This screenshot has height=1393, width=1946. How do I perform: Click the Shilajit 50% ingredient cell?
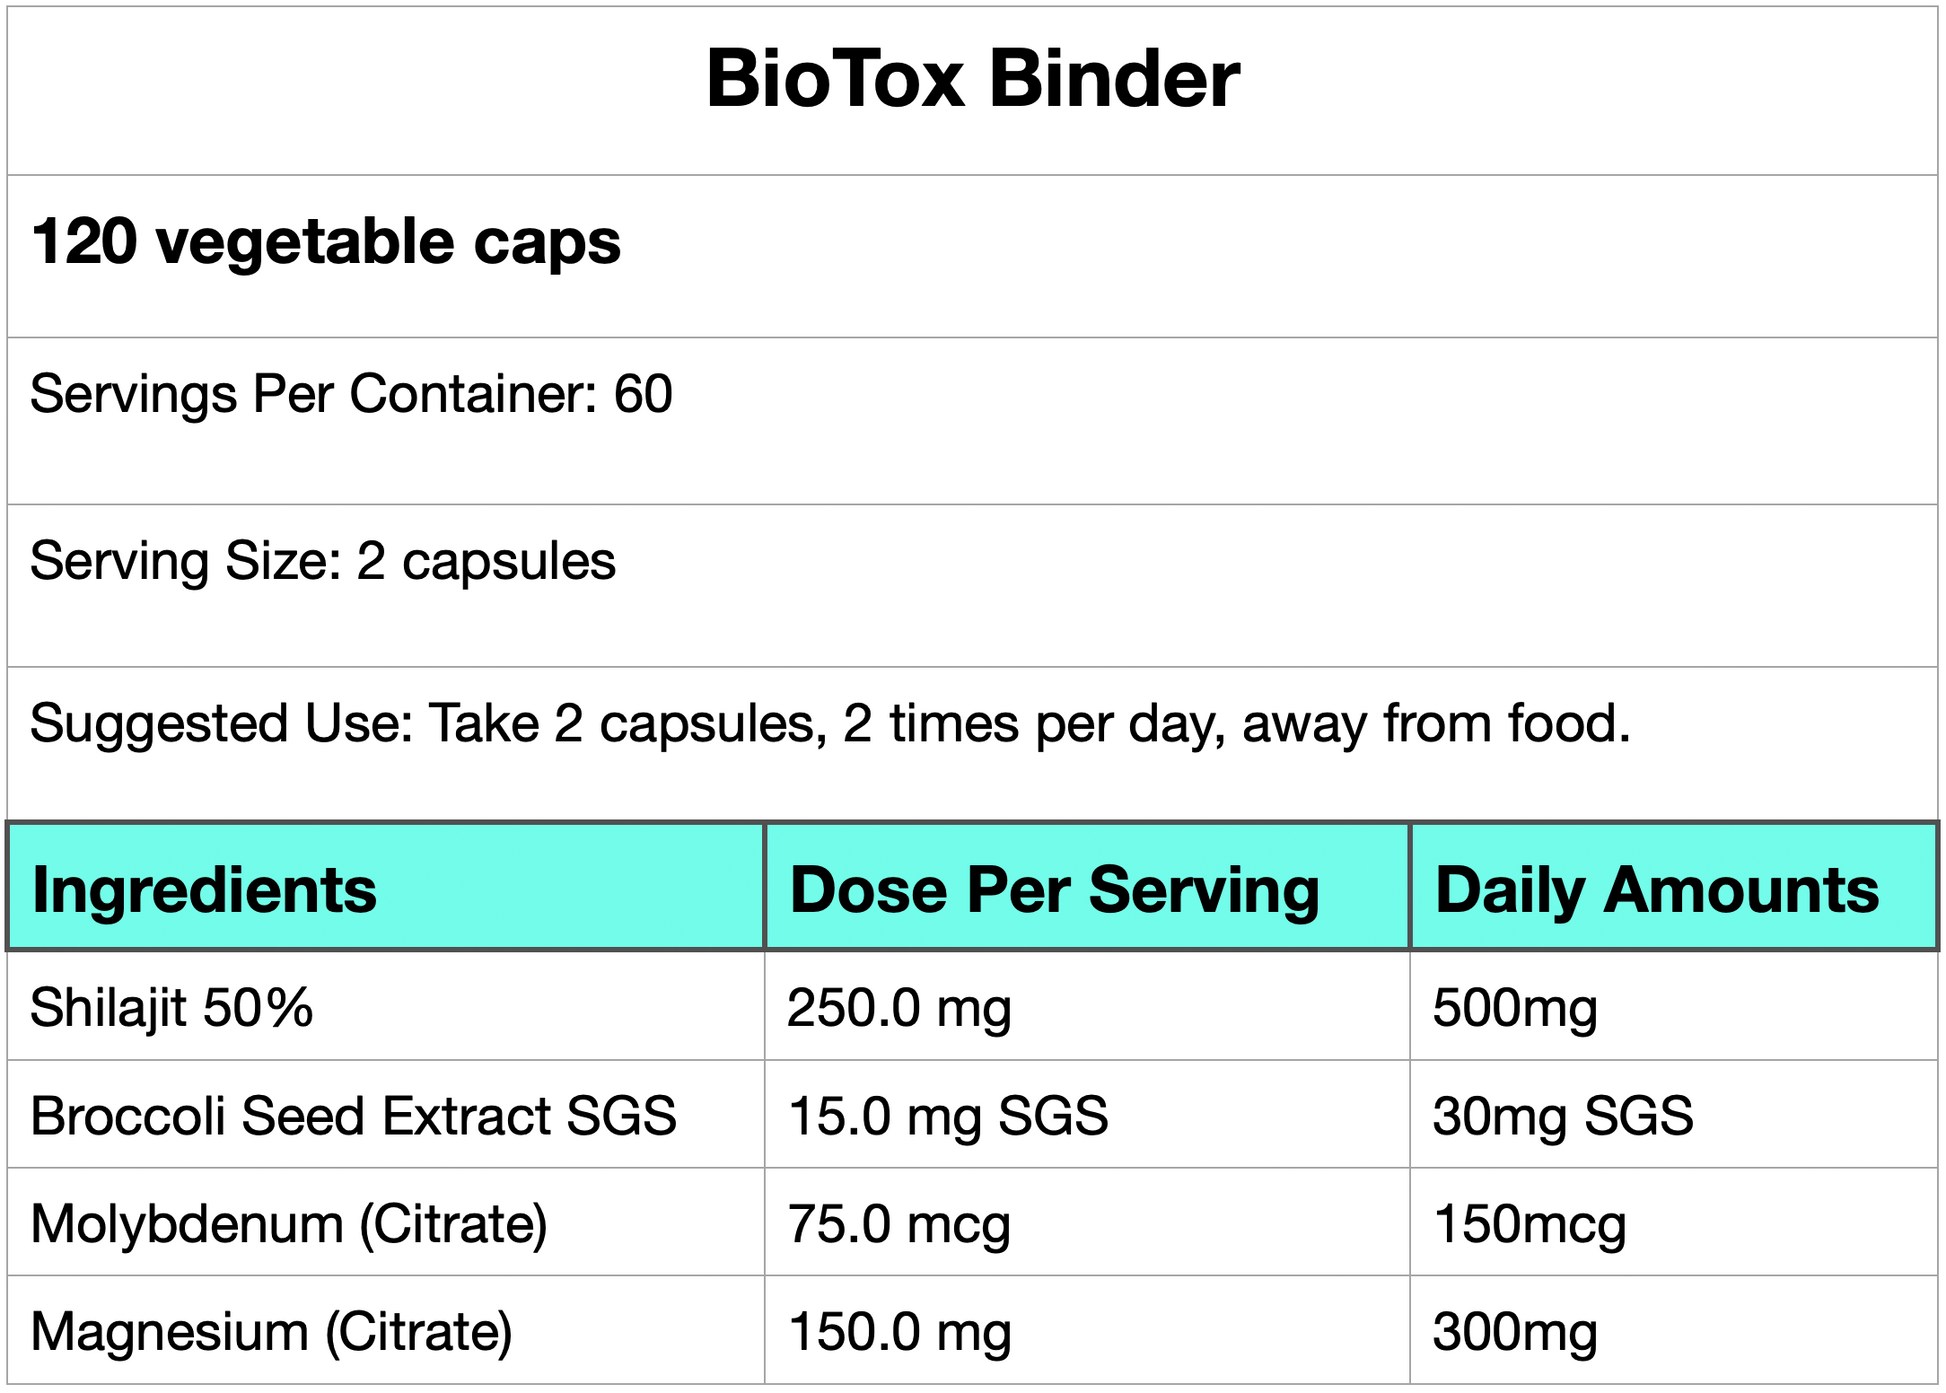(x=172, y=1008)
